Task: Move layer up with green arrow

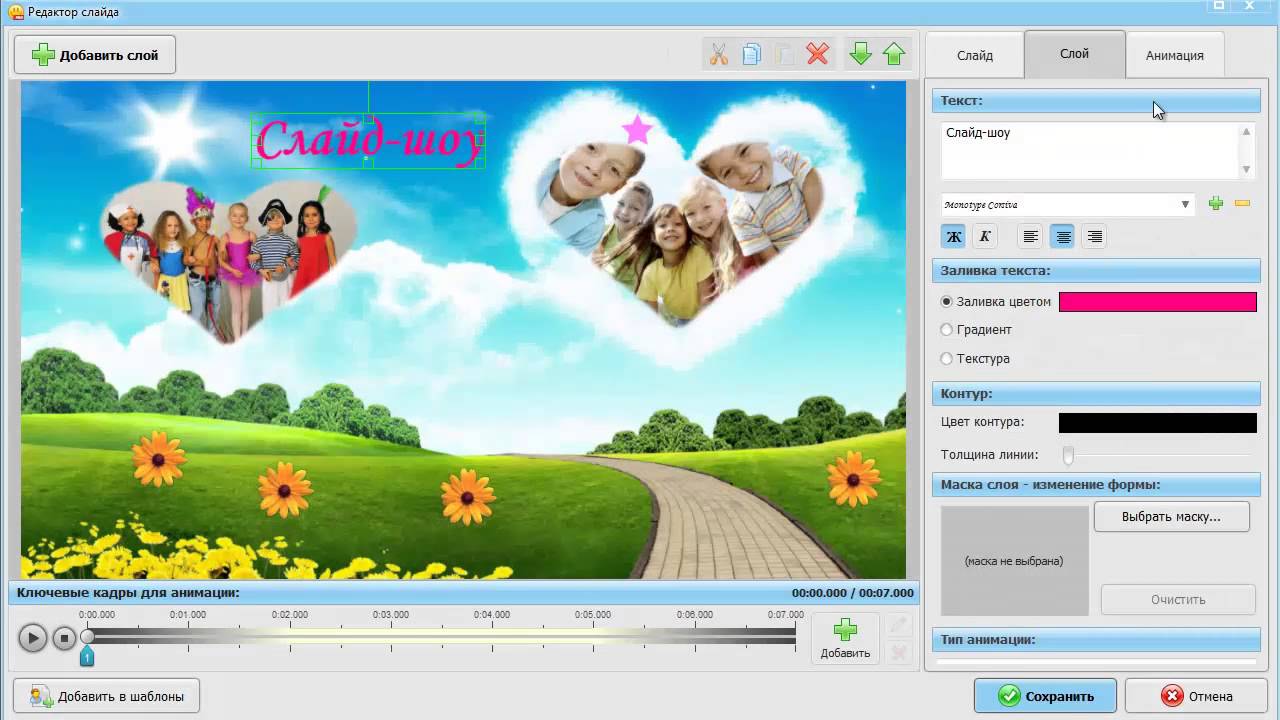Action: (x=894, y=54)
